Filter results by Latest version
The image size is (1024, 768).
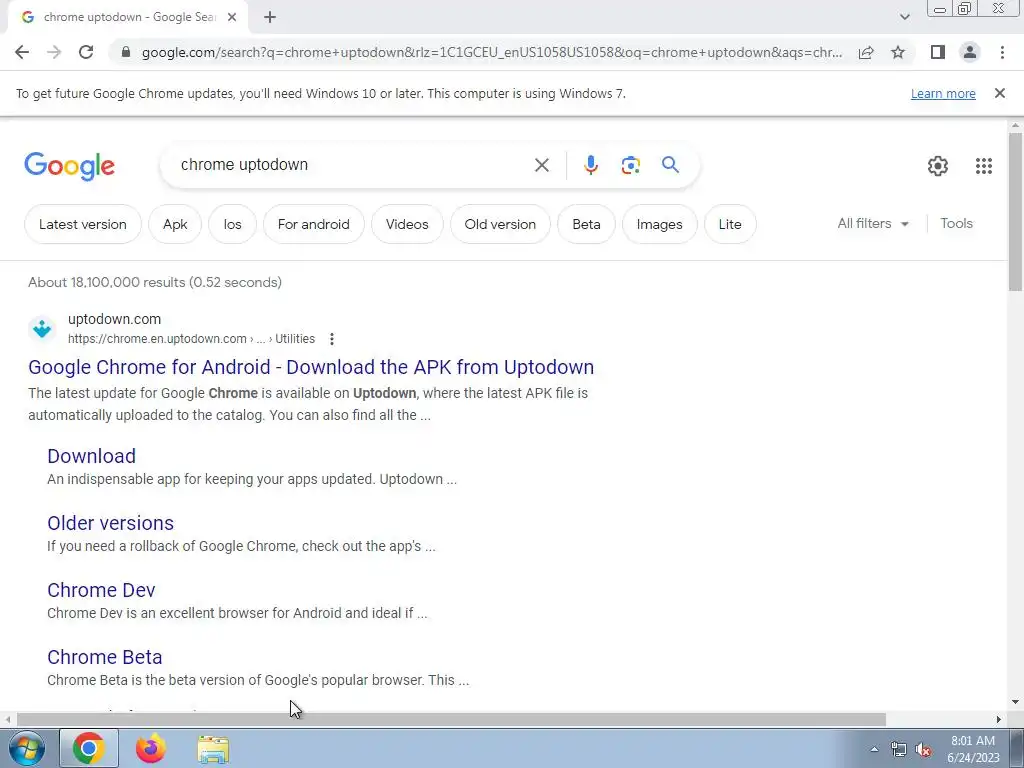[83, 224]
